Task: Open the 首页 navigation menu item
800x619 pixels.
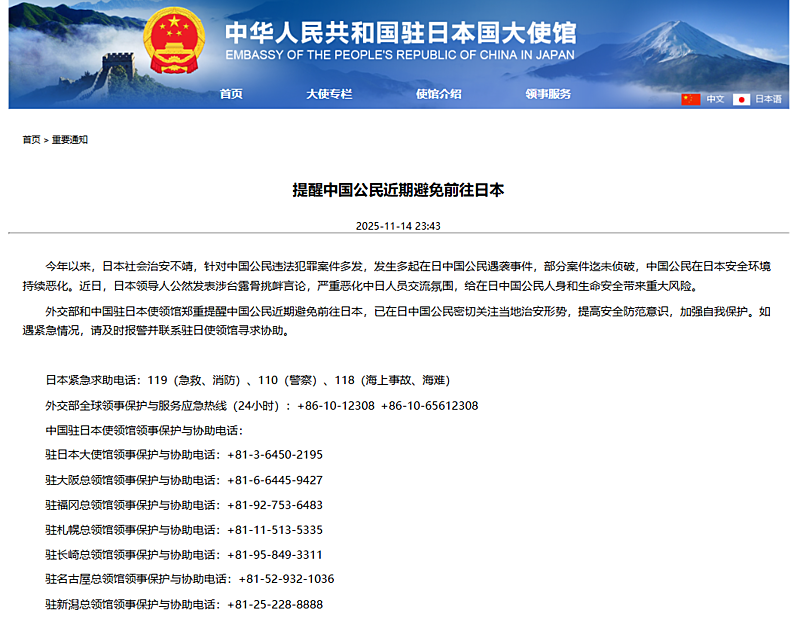Action: [x=231, y=94]
